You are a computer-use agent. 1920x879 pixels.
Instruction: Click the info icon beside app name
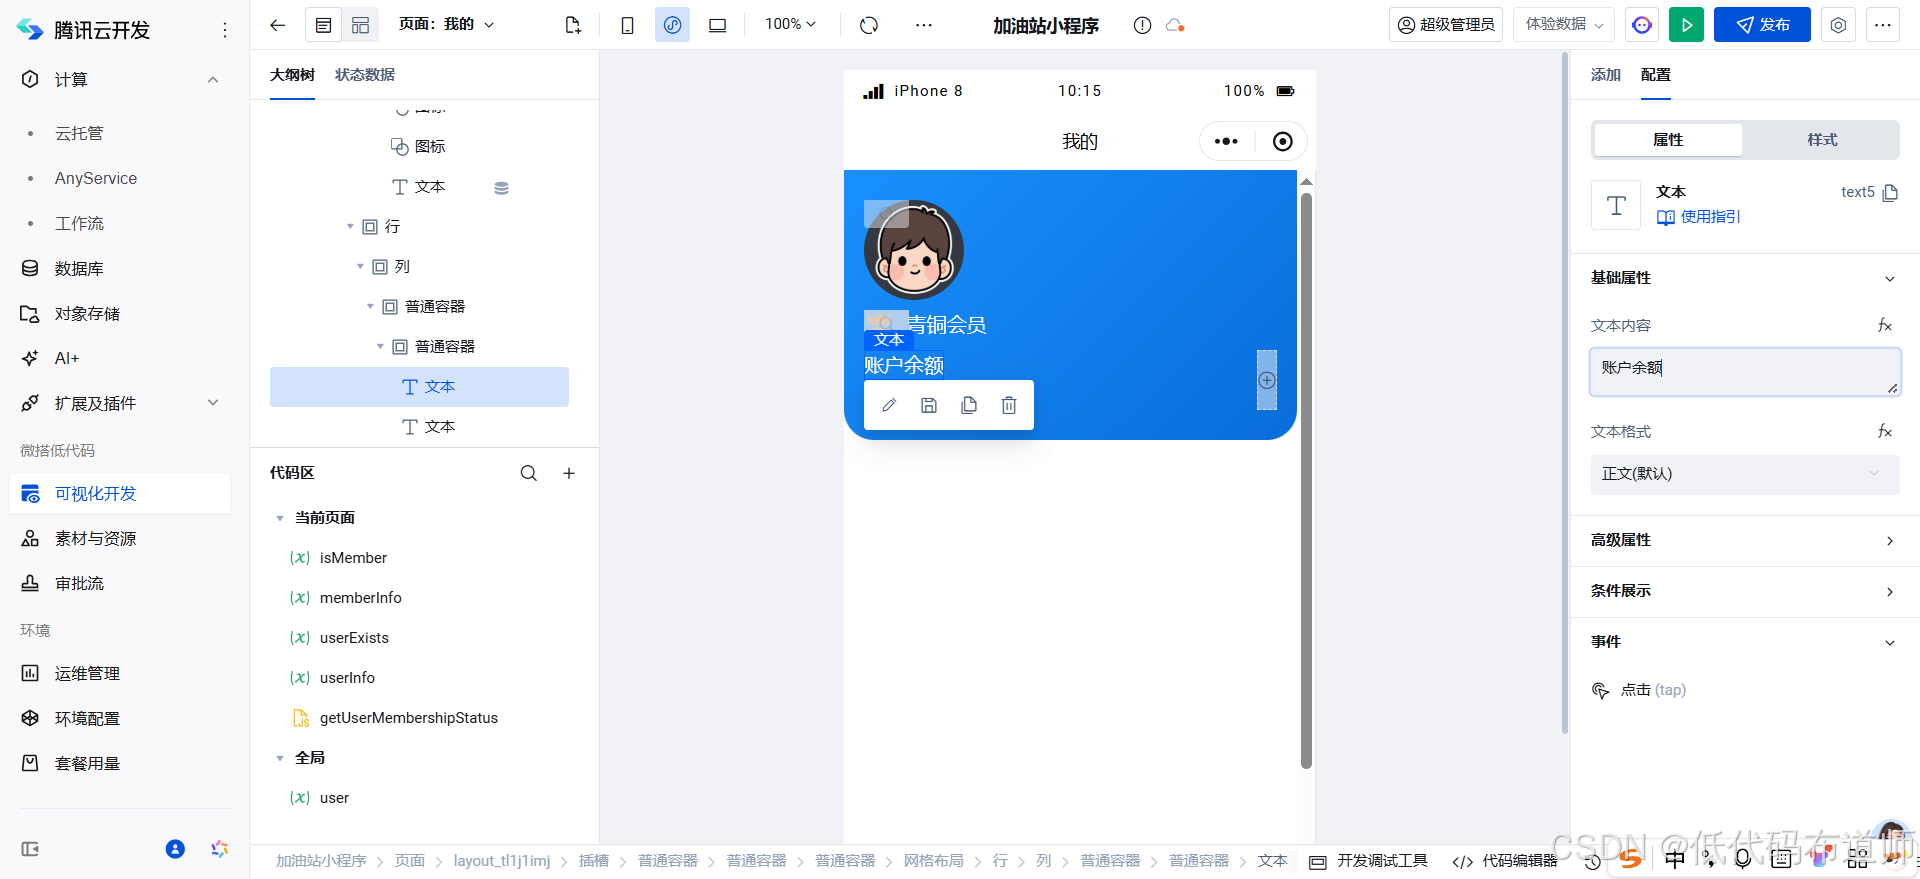coord(1142,25)
